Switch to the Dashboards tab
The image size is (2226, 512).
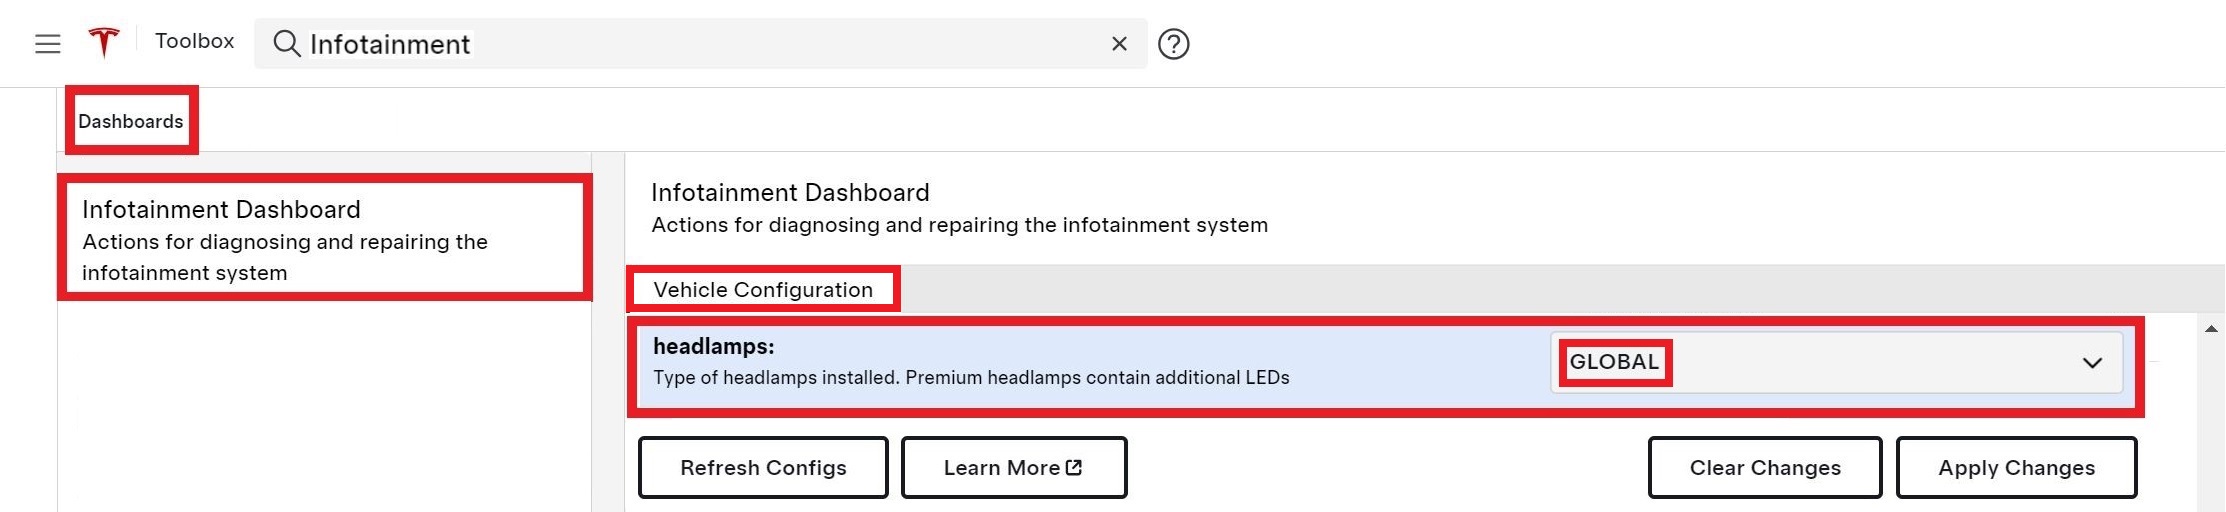(x=131, y=121)
